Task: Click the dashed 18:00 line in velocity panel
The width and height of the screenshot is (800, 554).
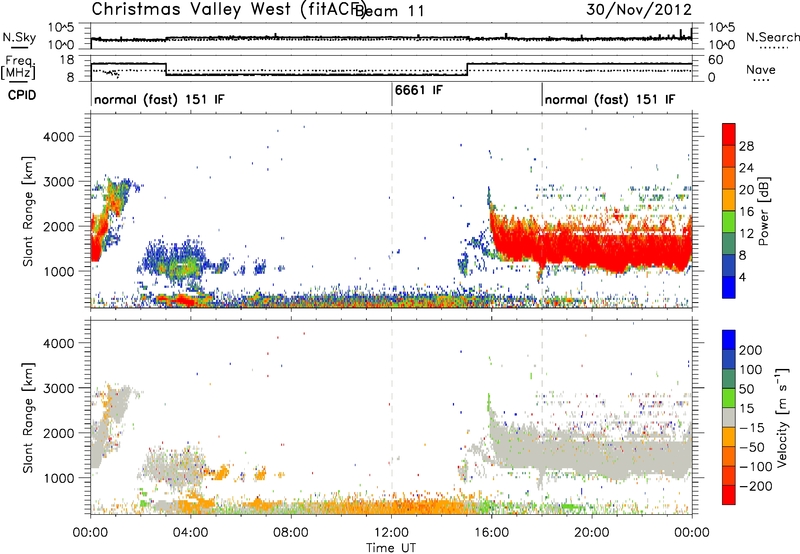Action: click(542, 417)
